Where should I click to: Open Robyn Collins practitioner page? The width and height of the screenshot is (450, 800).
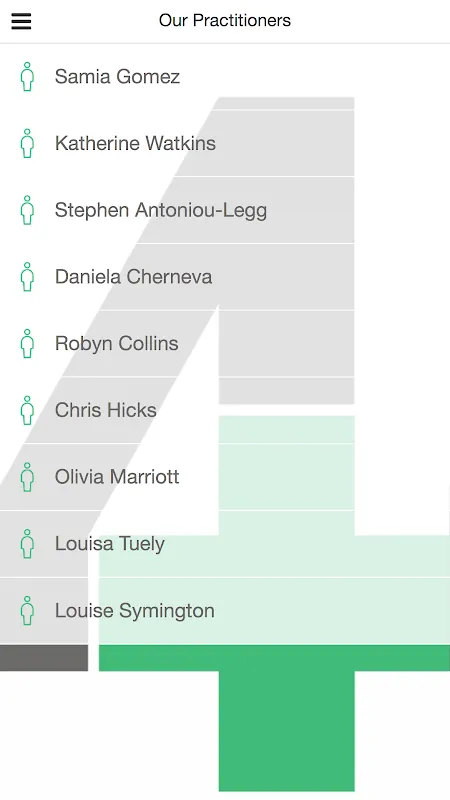225,344
